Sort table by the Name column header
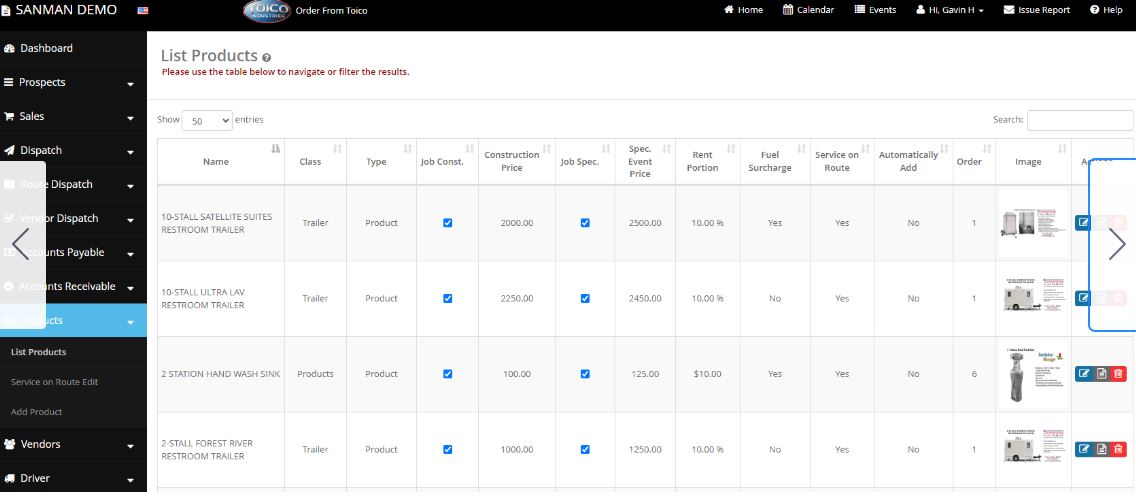This screenshot has width=1136, height=496. click(216, 161)
